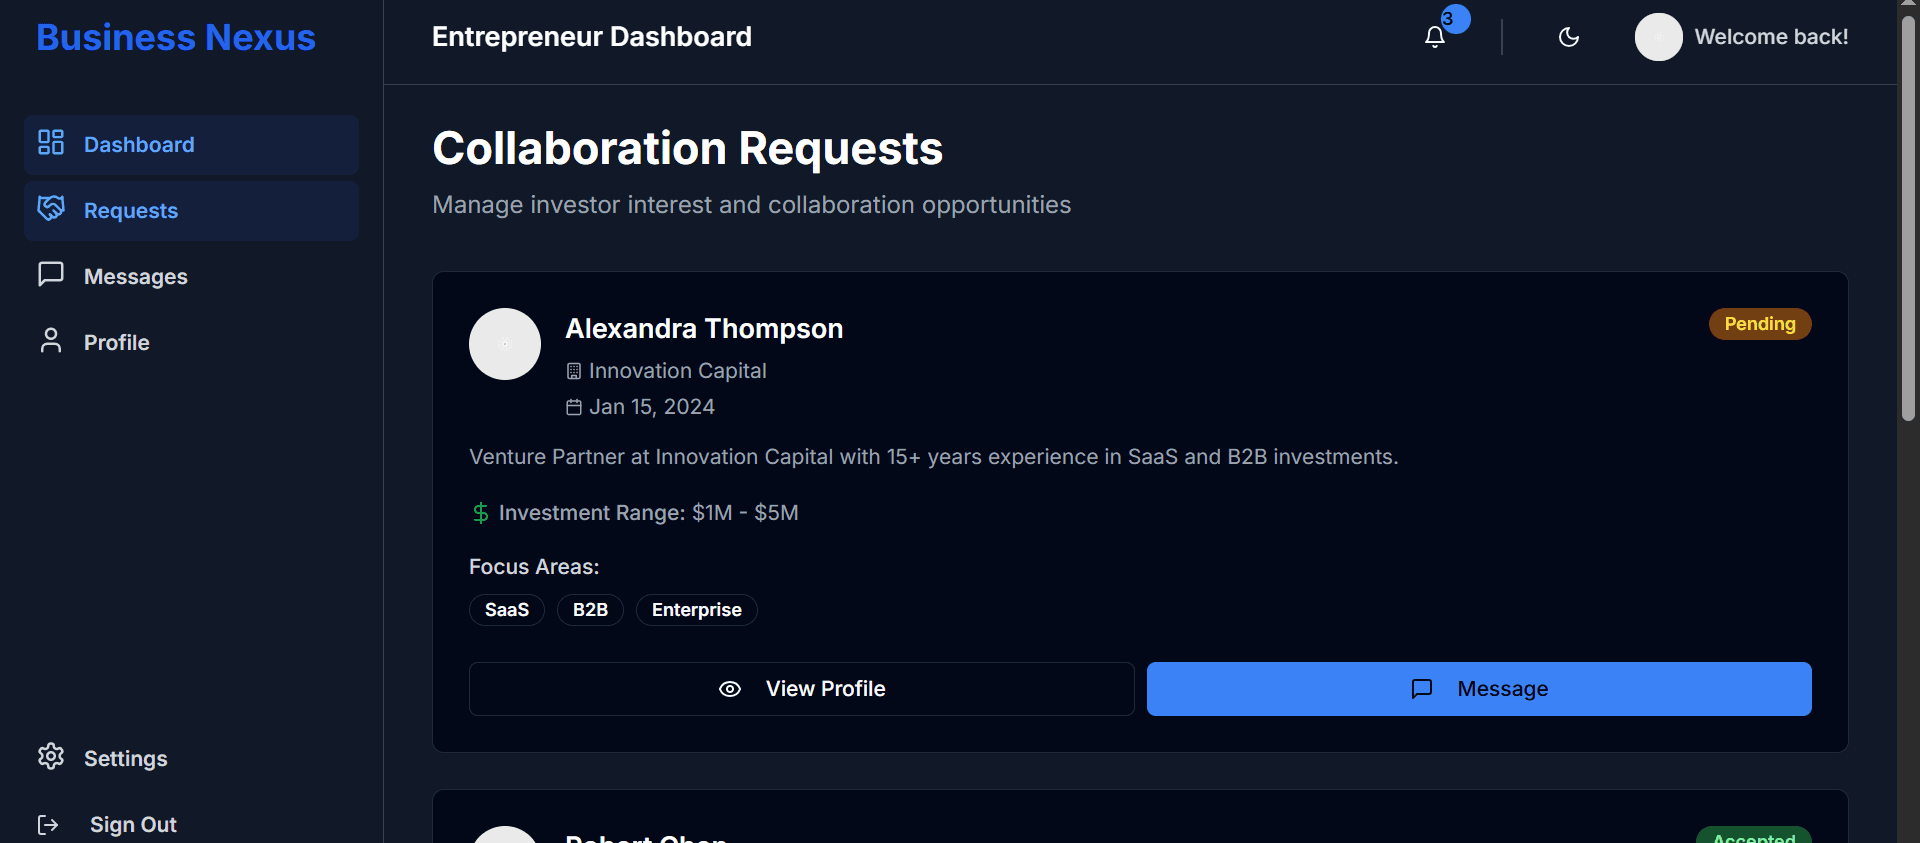
Task: View Alexandra Thompson's profile
Action: (801, 689)
